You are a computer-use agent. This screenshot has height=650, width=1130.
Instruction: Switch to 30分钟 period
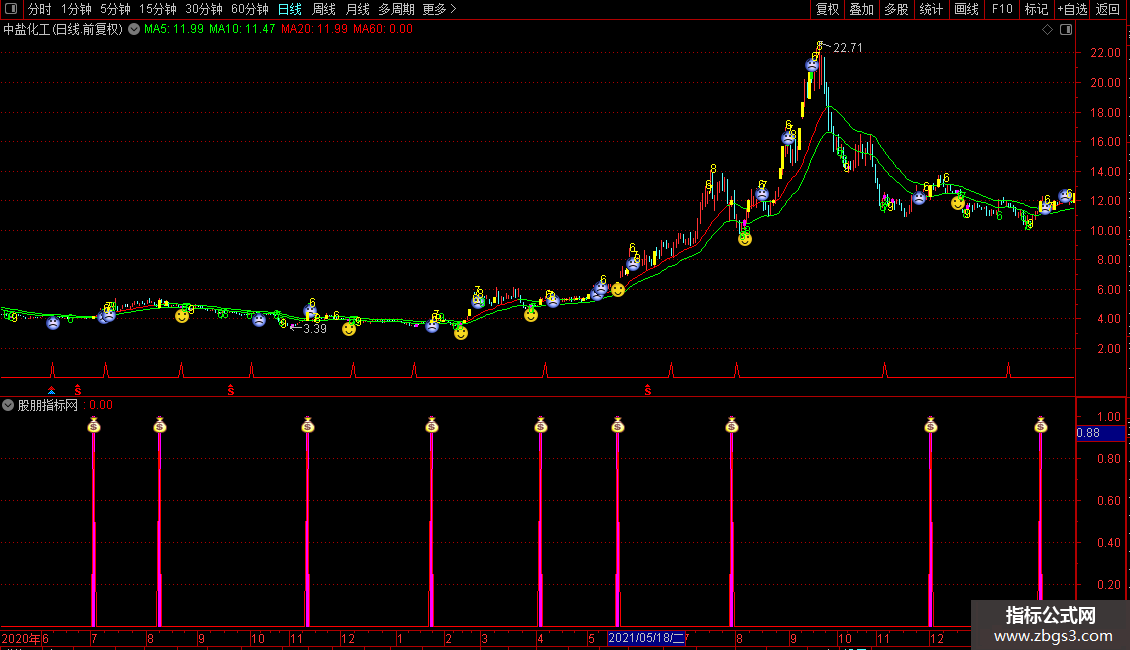(x=204, y=9)
